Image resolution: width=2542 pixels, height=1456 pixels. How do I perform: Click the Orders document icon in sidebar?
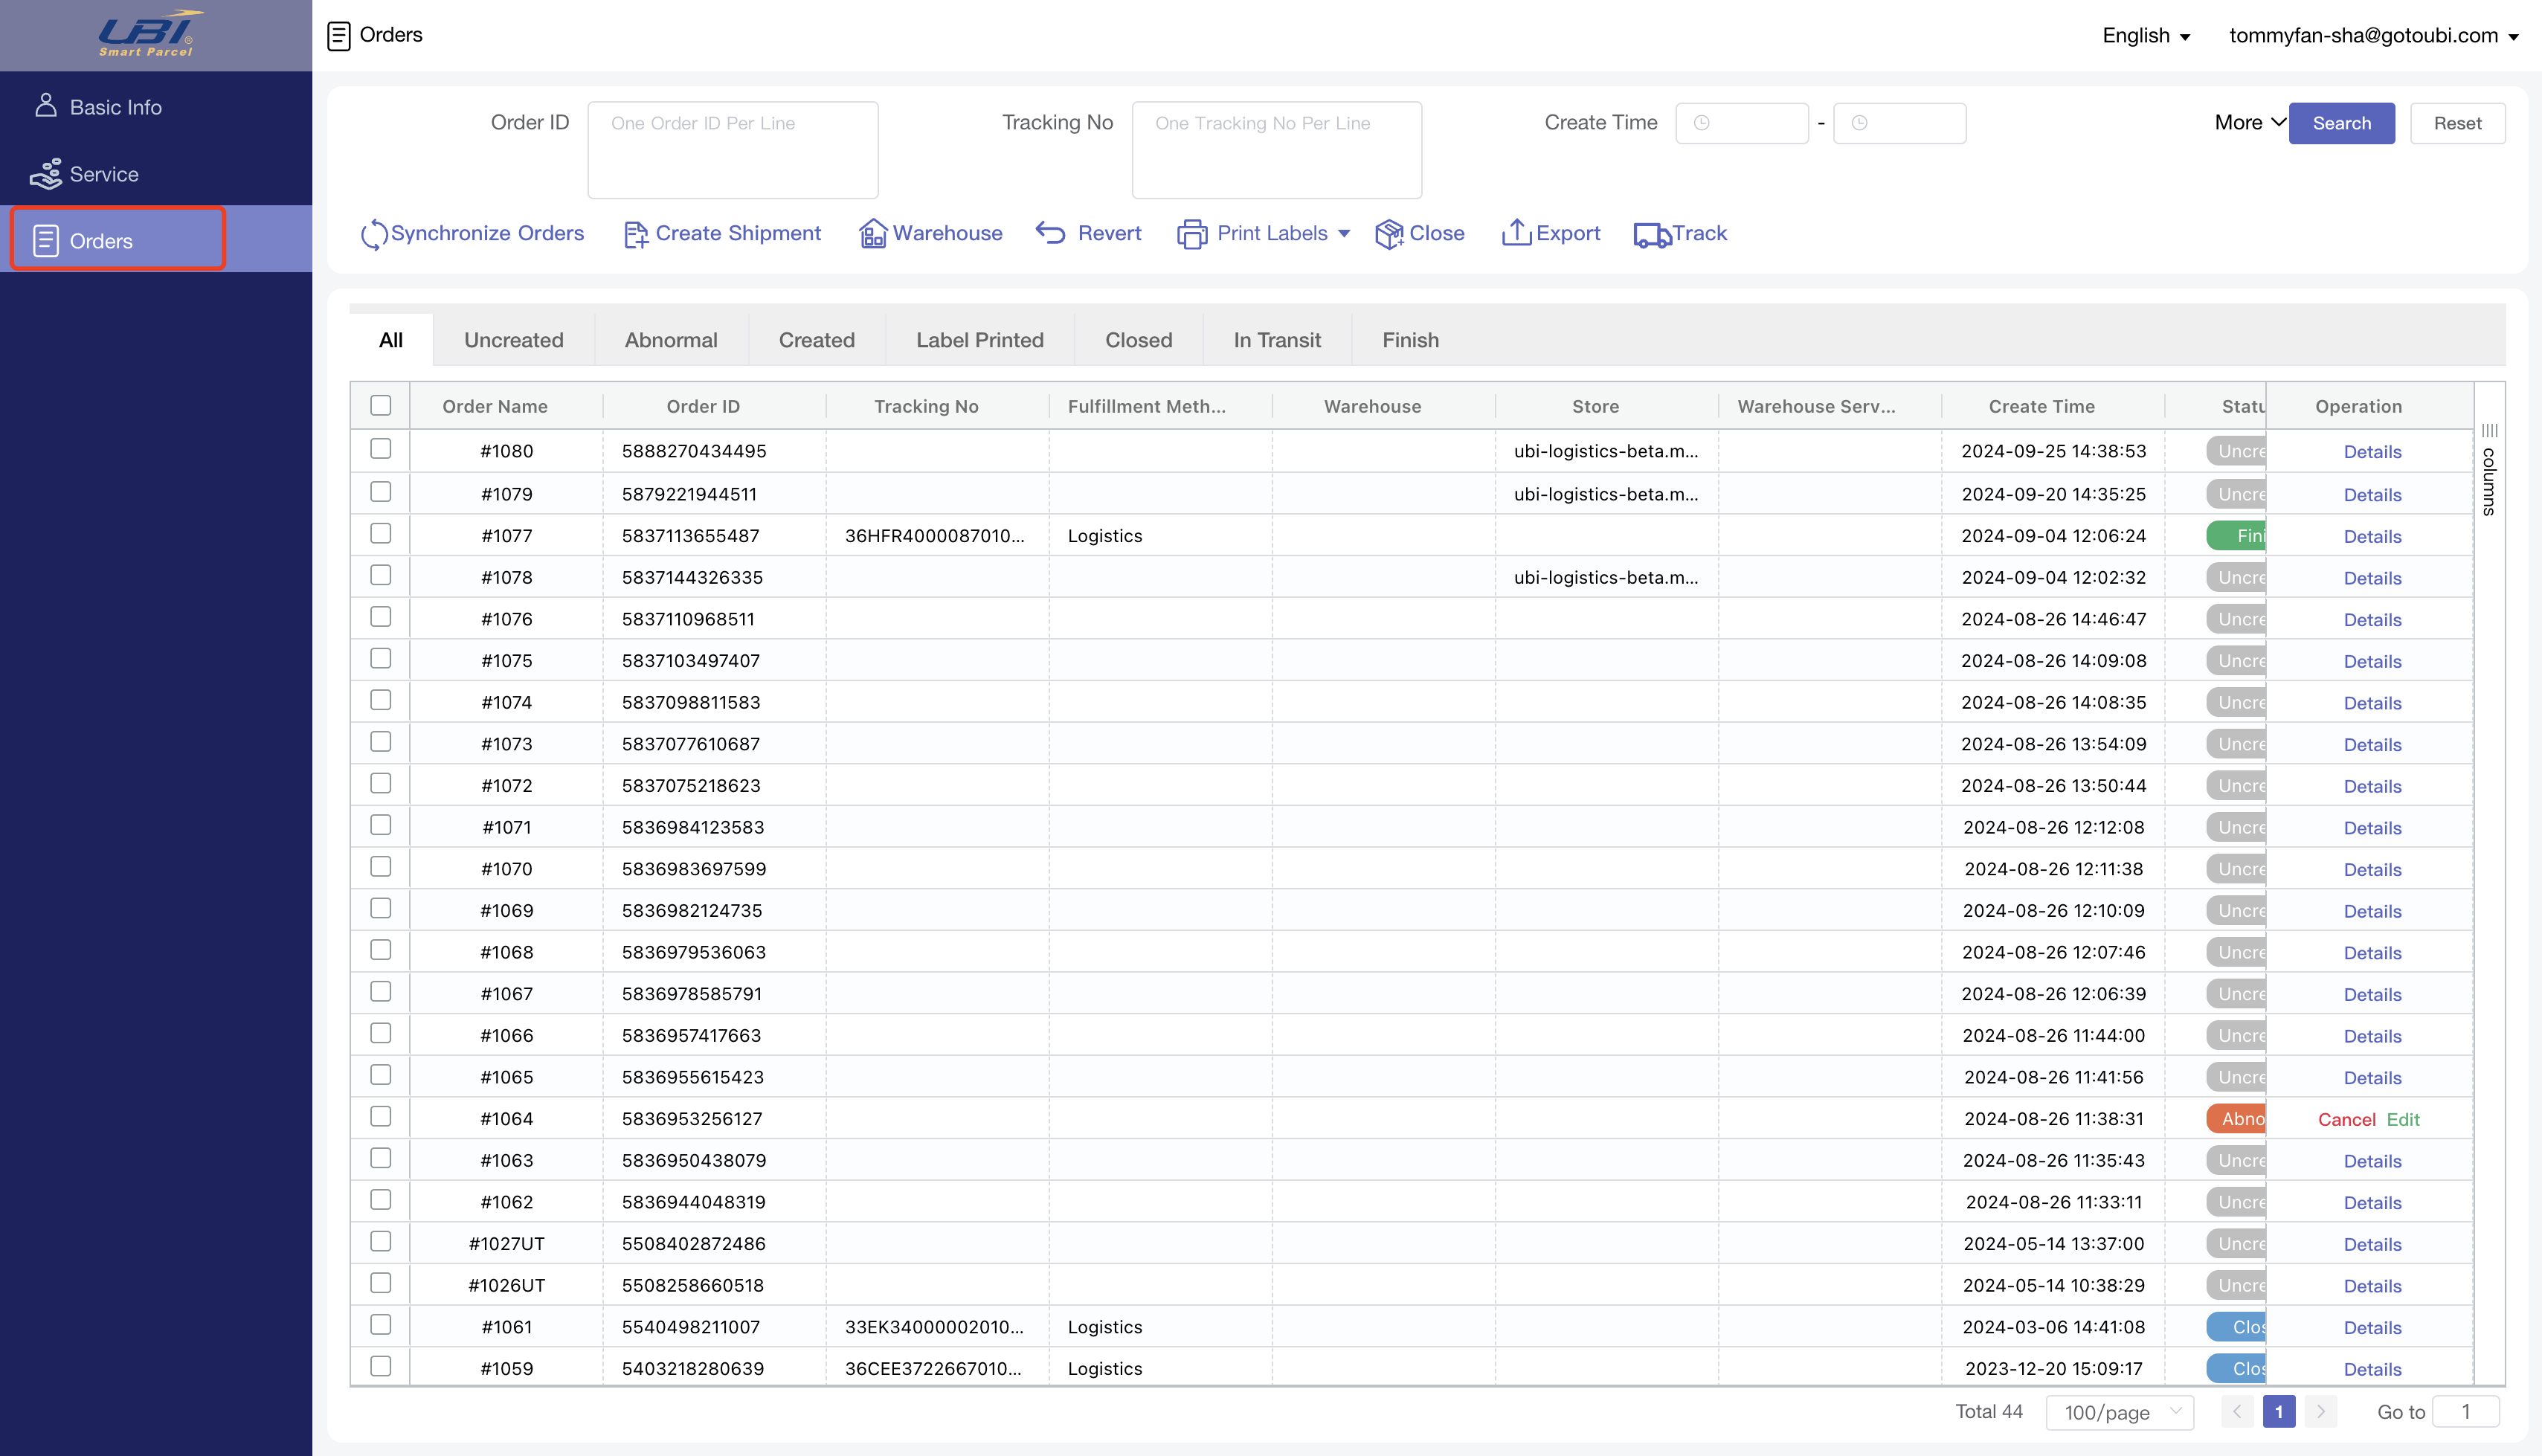click(46, 241)
